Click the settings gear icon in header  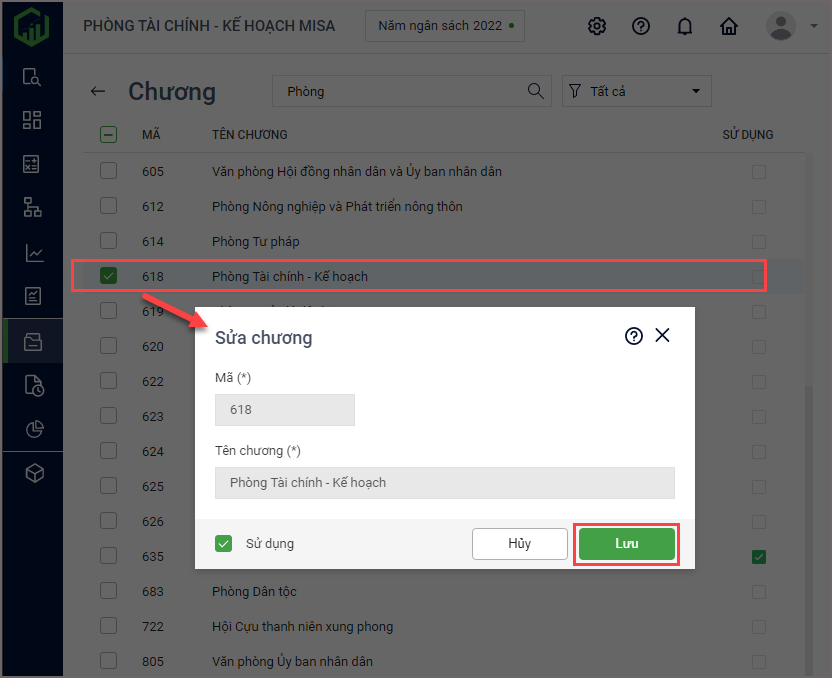pyautogui.click(x=597, y=27)
